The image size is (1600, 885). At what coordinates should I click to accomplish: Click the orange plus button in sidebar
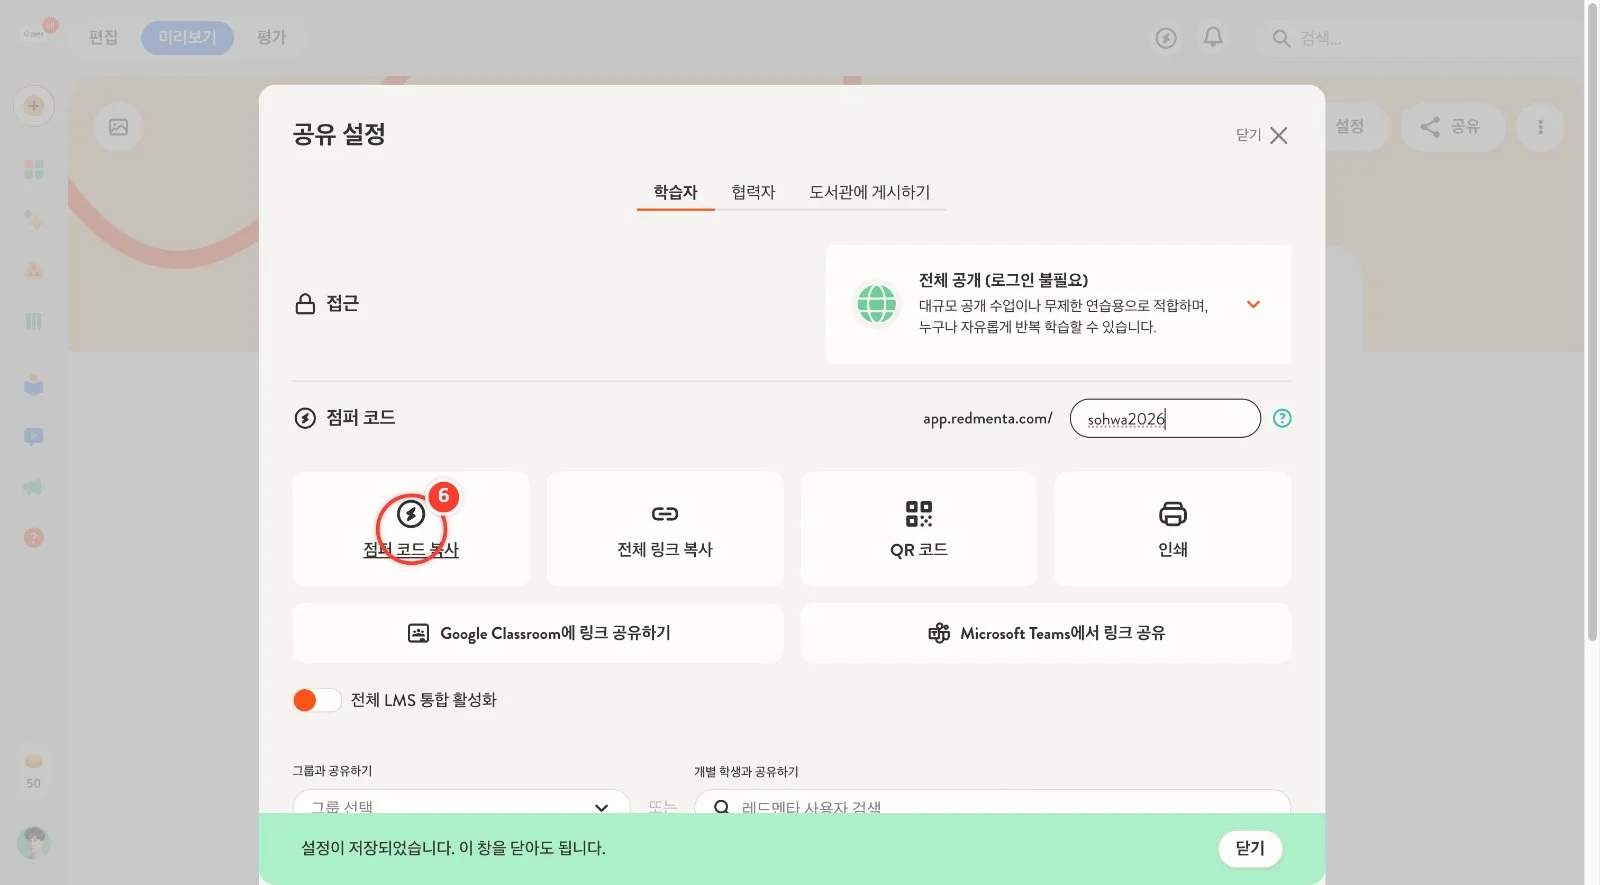[x=34, y=106]
